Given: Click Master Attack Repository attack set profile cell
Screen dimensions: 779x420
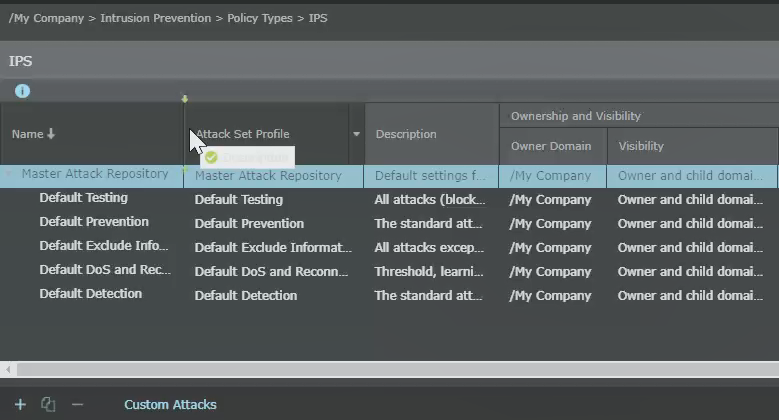Looking at the screenshot, I should point(273,176).
